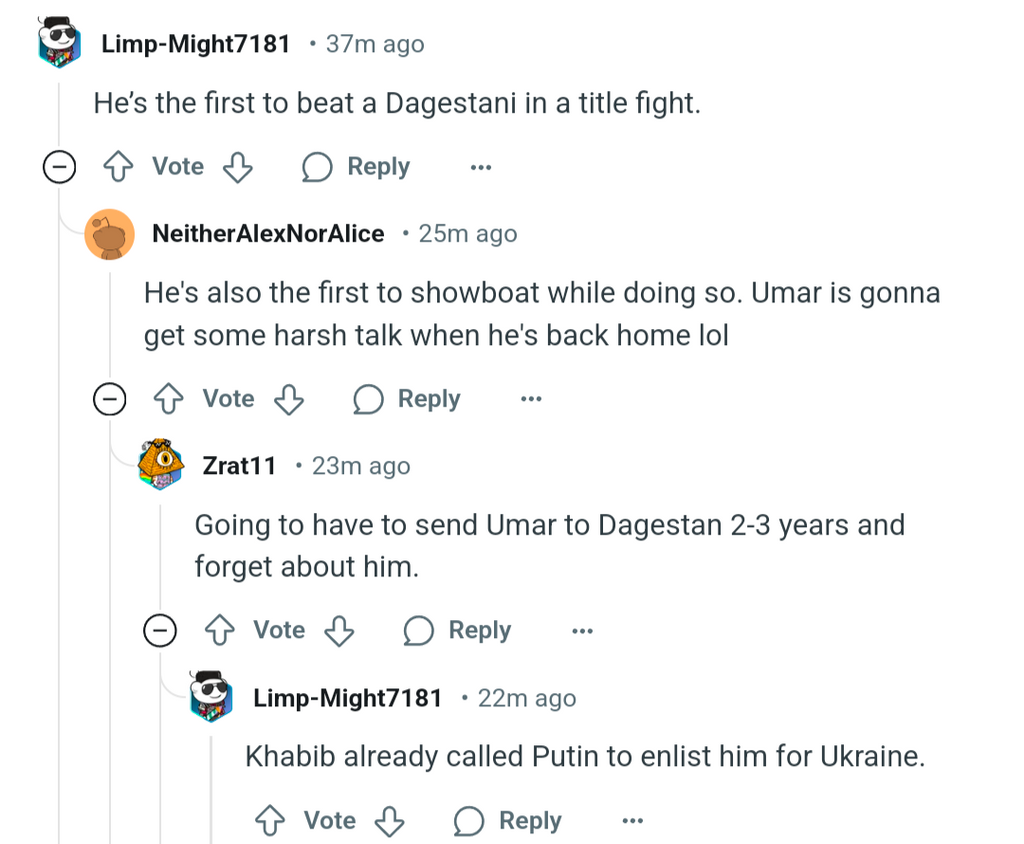Collapse Zrat11's comment thread

click(160, 631)
